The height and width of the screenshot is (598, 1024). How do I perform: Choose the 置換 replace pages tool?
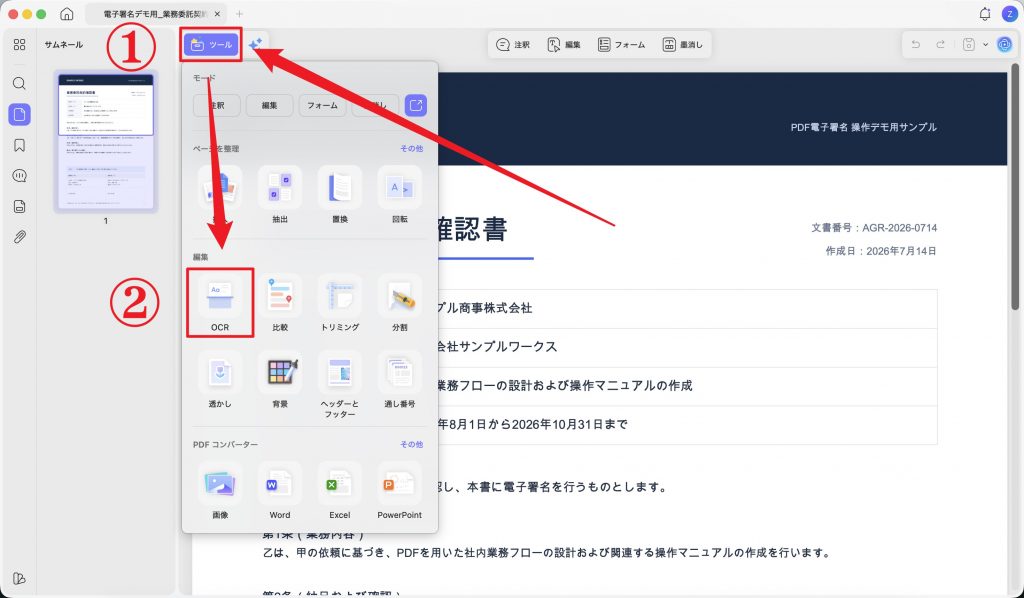coord(340,195)
